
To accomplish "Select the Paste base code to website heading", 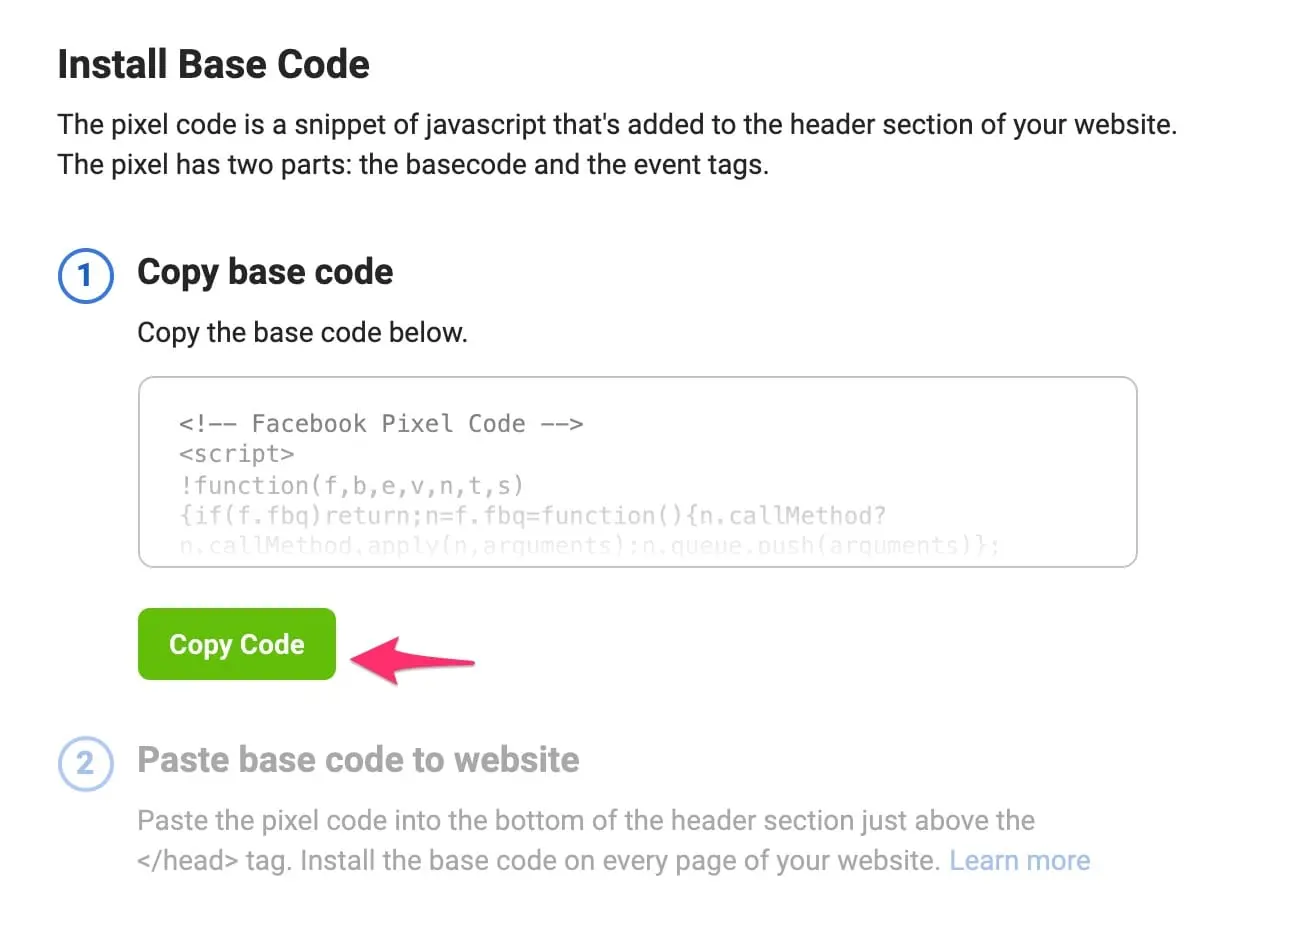I will tap(358, 760).
